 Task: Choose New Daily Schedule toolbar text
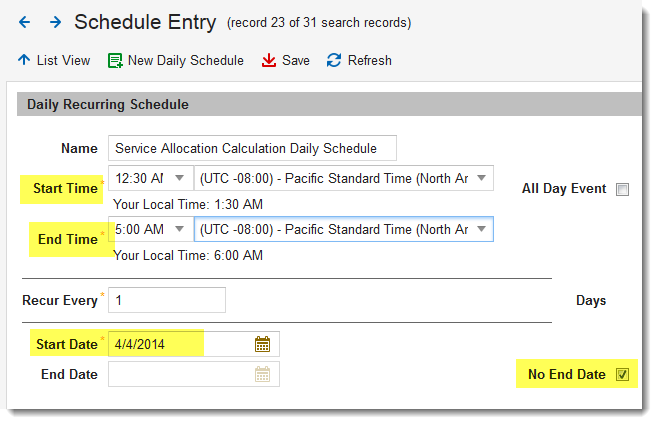click(186, 61)
